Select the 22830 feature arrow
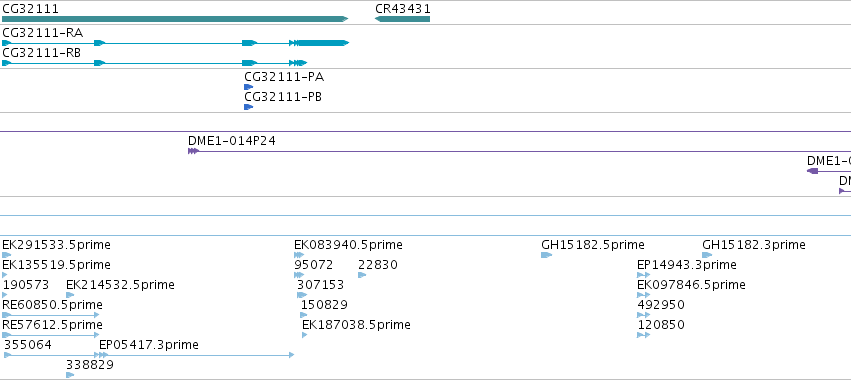Screen dimensions: 851x380 tap(363, 275)
